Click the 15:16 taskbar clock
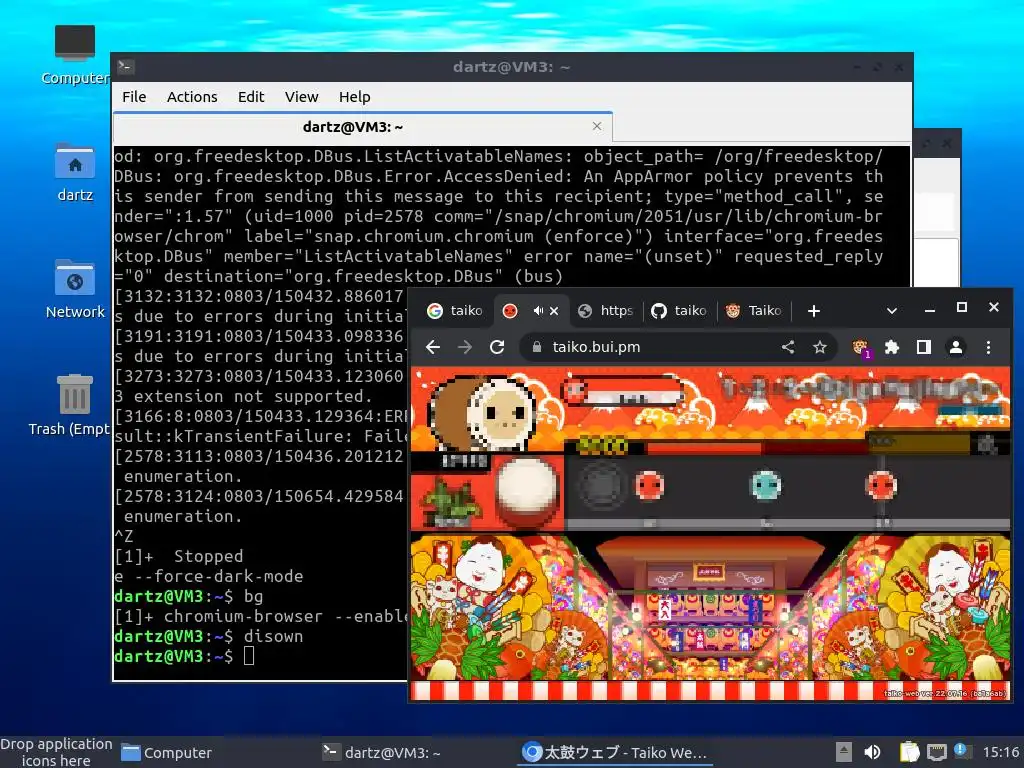 click(x=1001, y=752)
